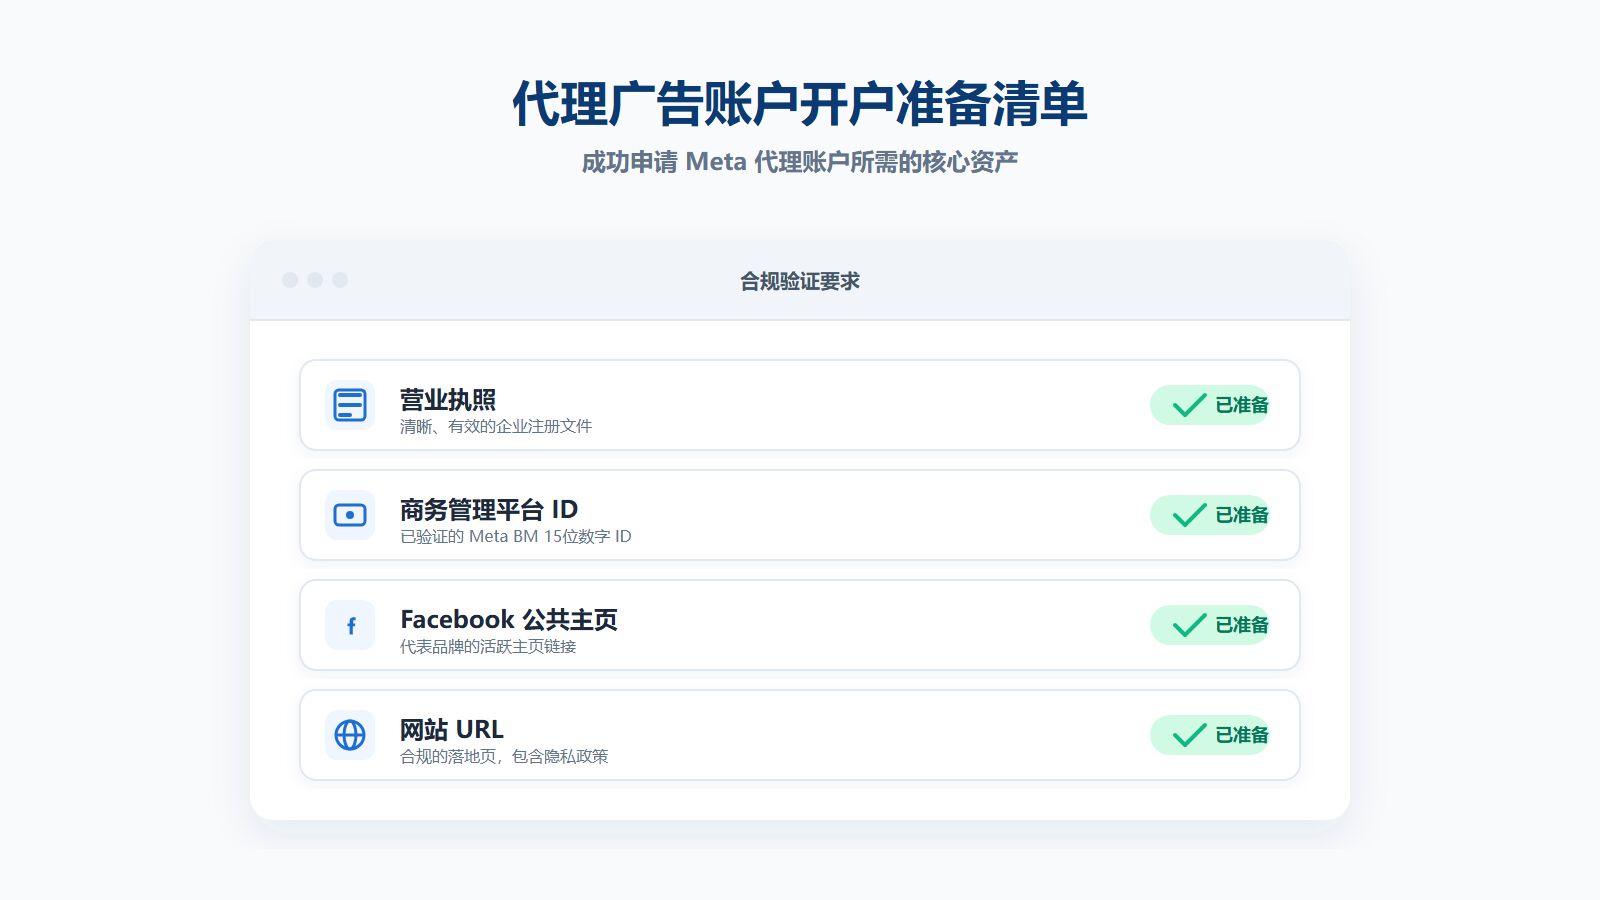Click description 合规的落地页，包含隐私政策
This screenshot has height=900, width=1600.
pyautogui.click(x=504, y=757)
